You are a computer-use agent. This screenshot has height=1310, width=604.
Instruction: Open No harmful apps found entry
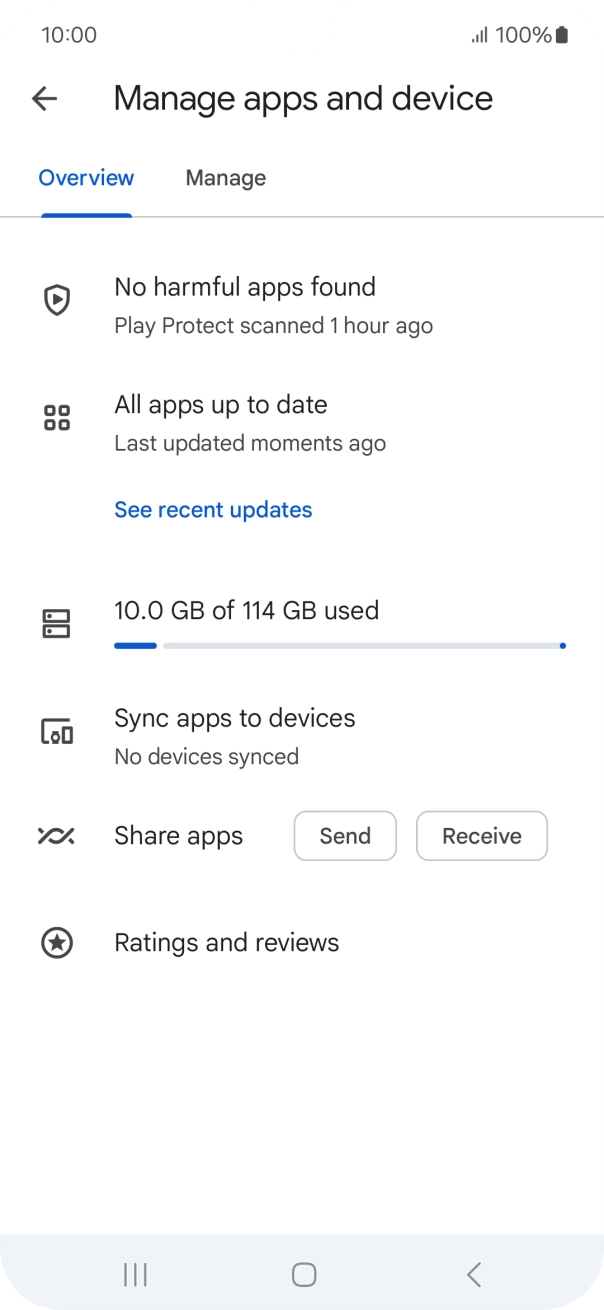click(x=245, y=288)
